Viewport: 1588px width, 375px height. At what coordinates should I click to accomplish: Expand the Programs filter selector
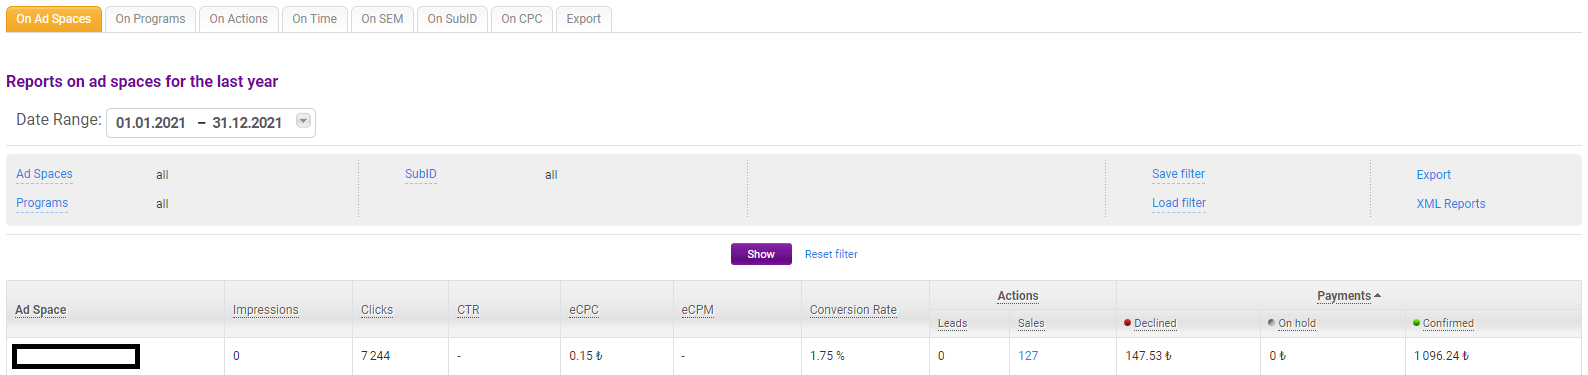coord(42,203)
